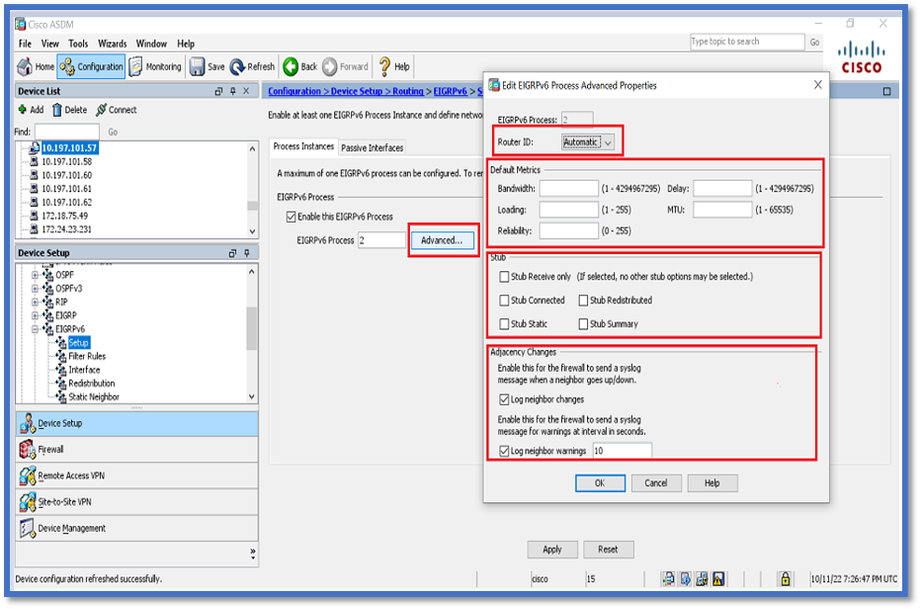Select EIGRPv6 Filter Rules item
Screen dimensions: 921x611
[x=87, y=356]
